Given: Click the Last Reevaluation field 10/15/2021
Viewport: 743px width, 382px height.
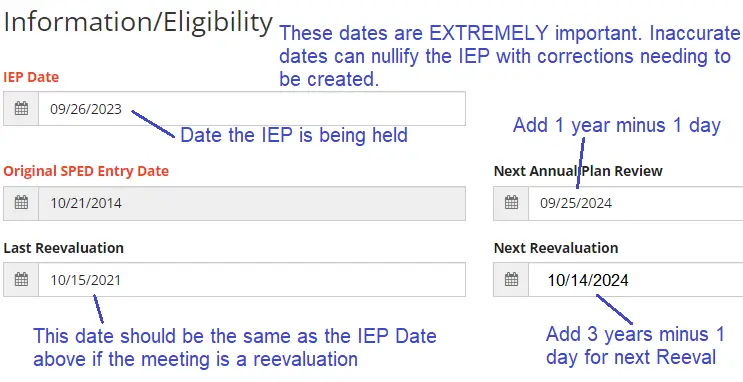Looking at the screenshot, I should click(x=252, y=280).
